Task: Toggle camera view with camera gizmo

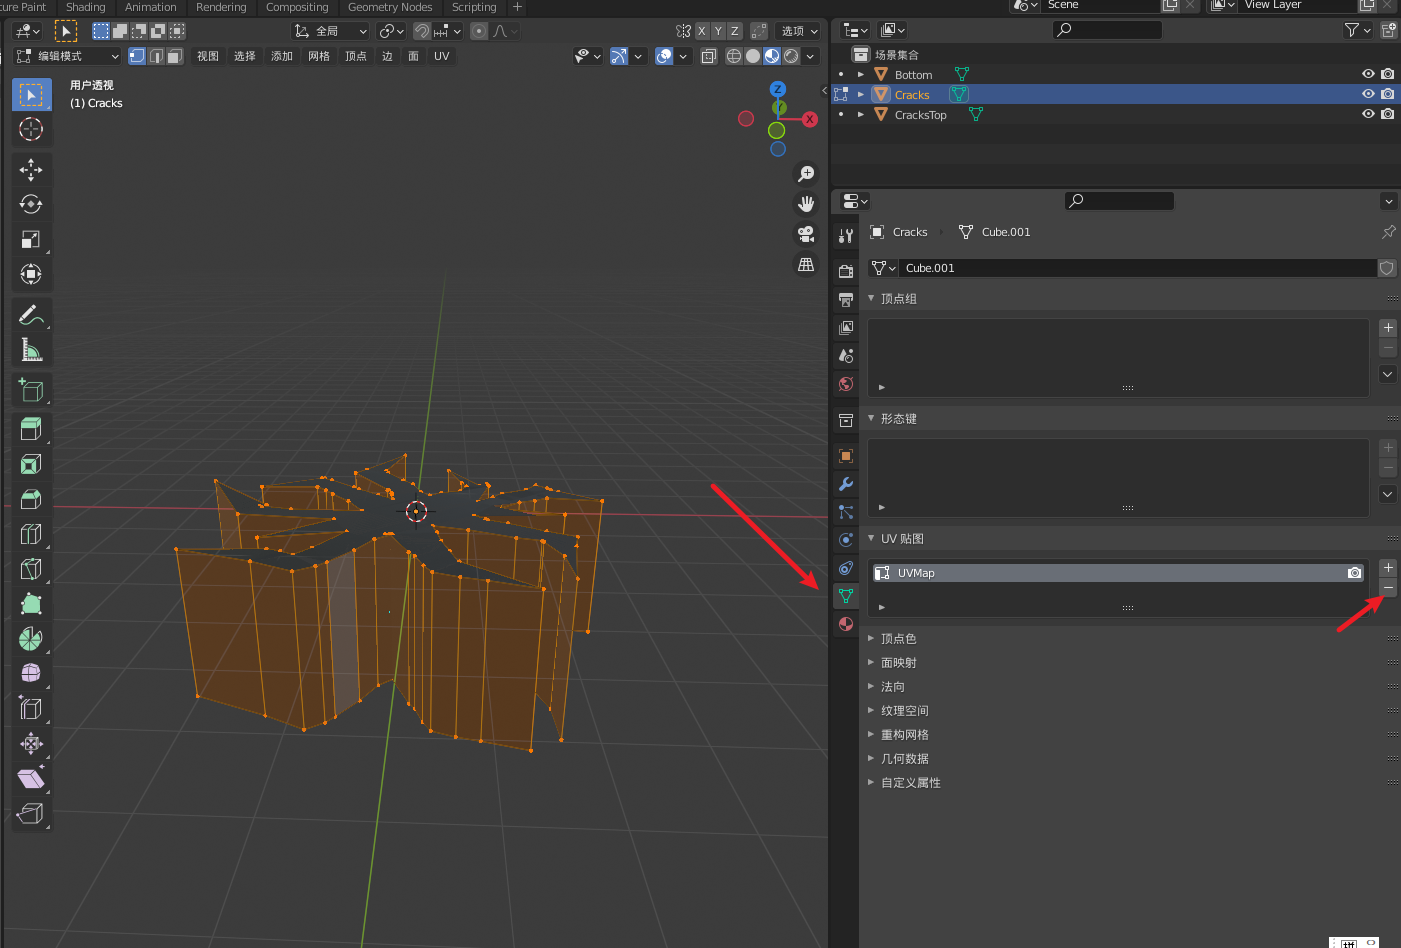Action: [x=806, y=234]
